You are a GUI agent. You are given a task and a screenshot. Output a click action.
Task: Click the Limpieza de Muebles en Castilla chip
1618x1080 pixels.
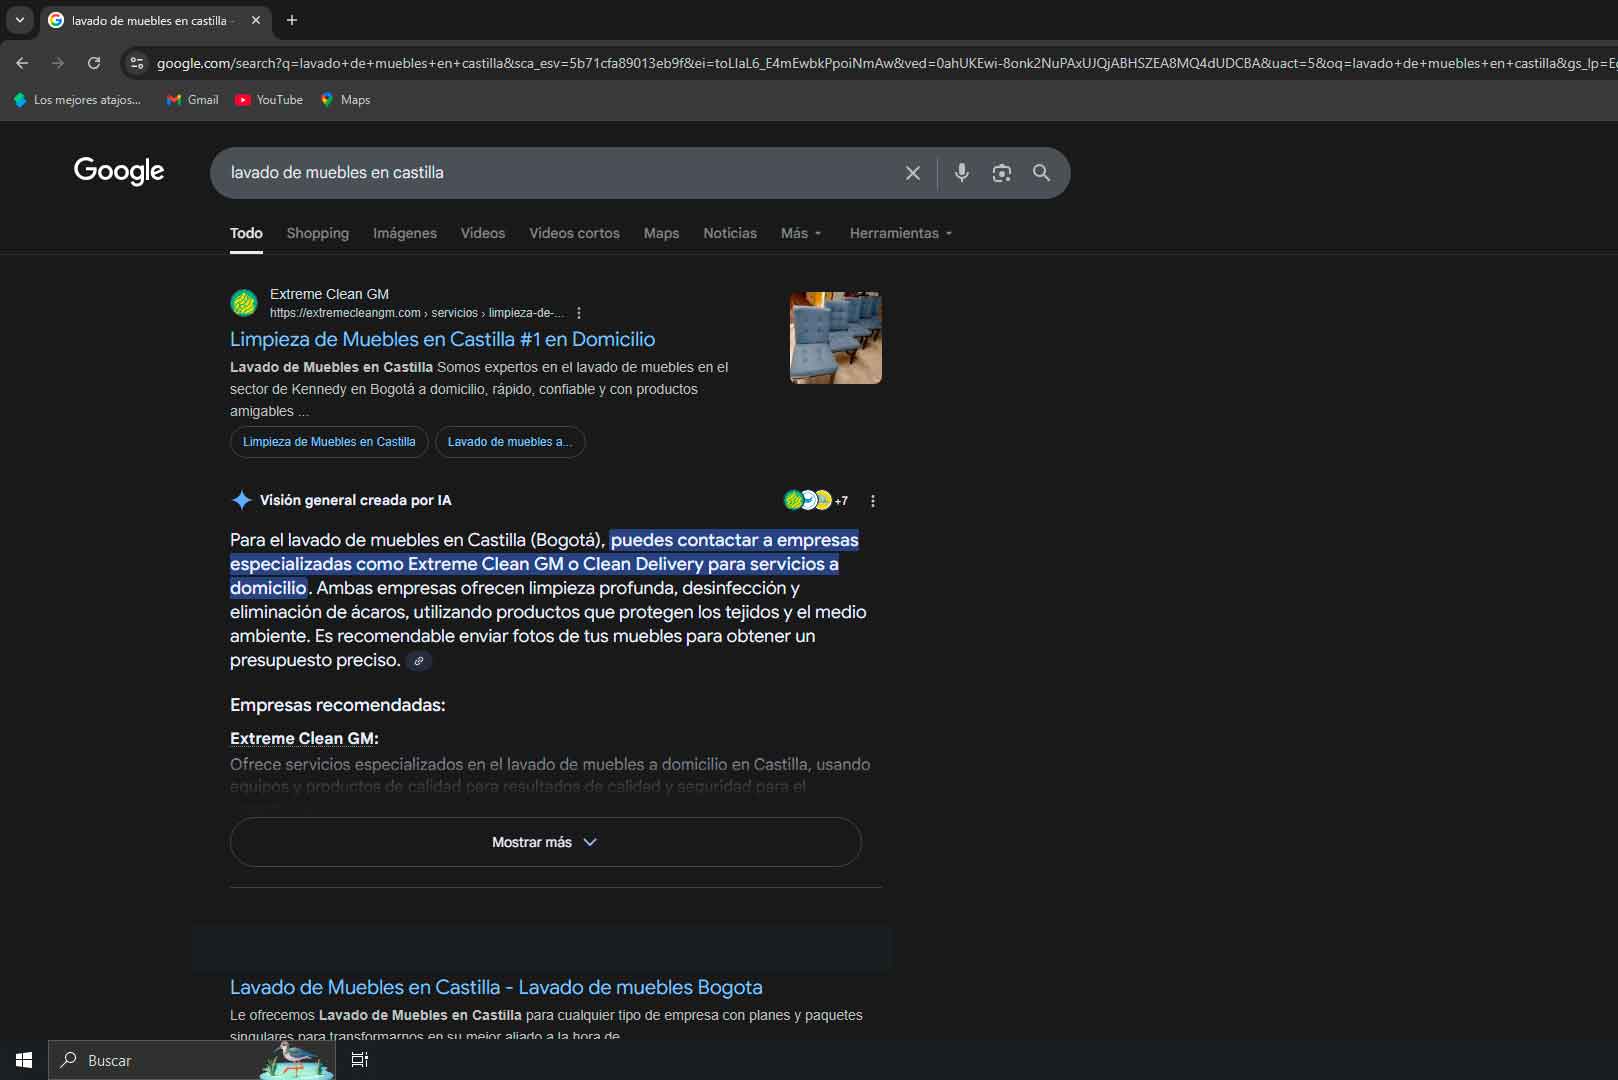pyautogui.click(x=329, y=442)
